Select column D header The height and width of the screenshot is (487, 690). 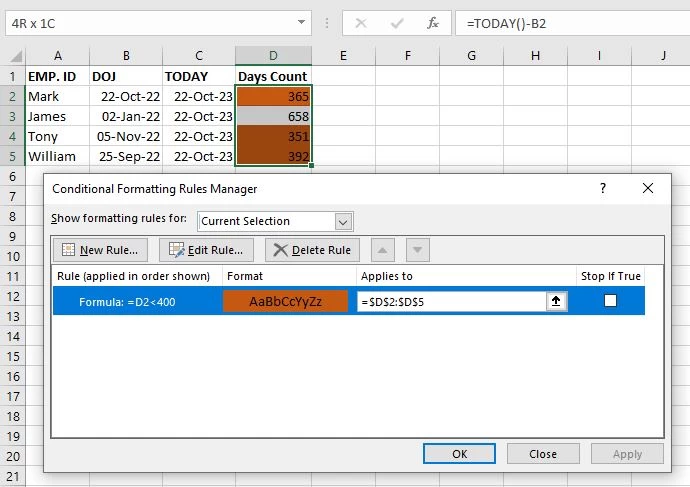pyautogui.click(x=273, y=56)
